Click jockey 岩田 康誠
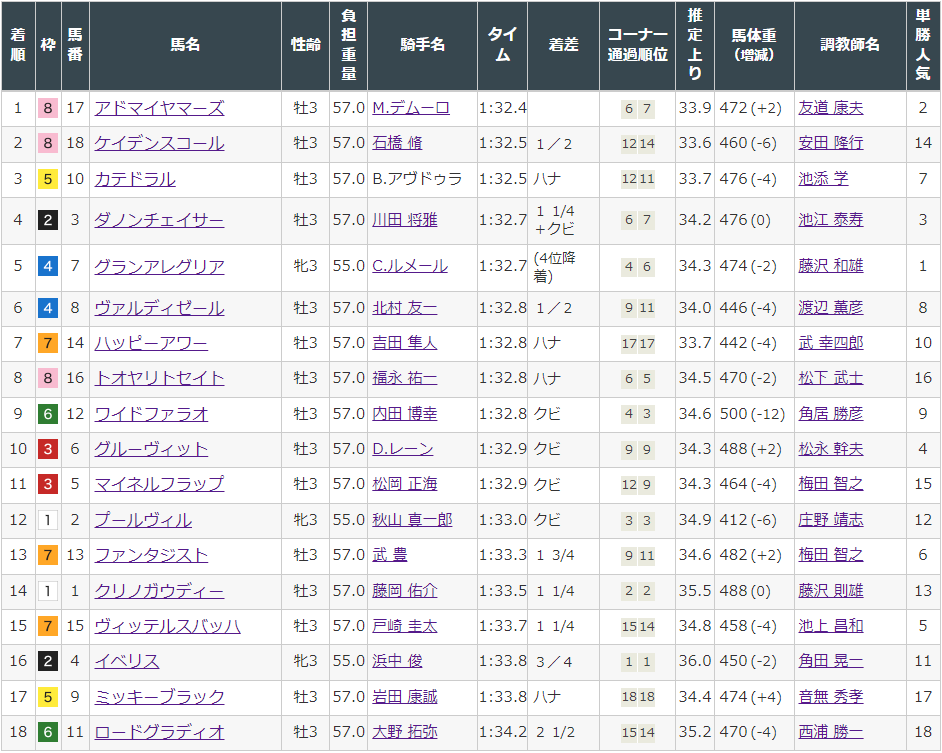Image resolution: width=942 pixels, height=753 pixels. coord(405,697)
